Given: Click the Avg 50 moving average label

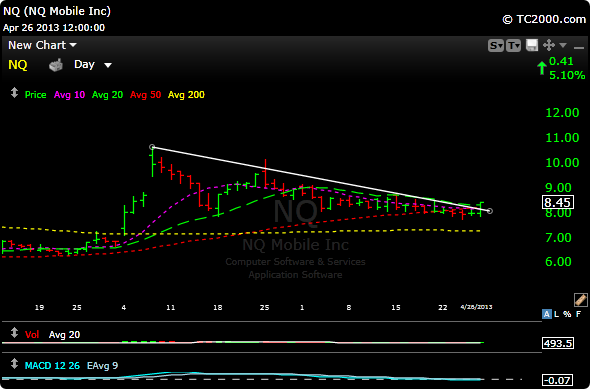Looking at the screenshot, I should pyautogui.click(x=145, y=95).
